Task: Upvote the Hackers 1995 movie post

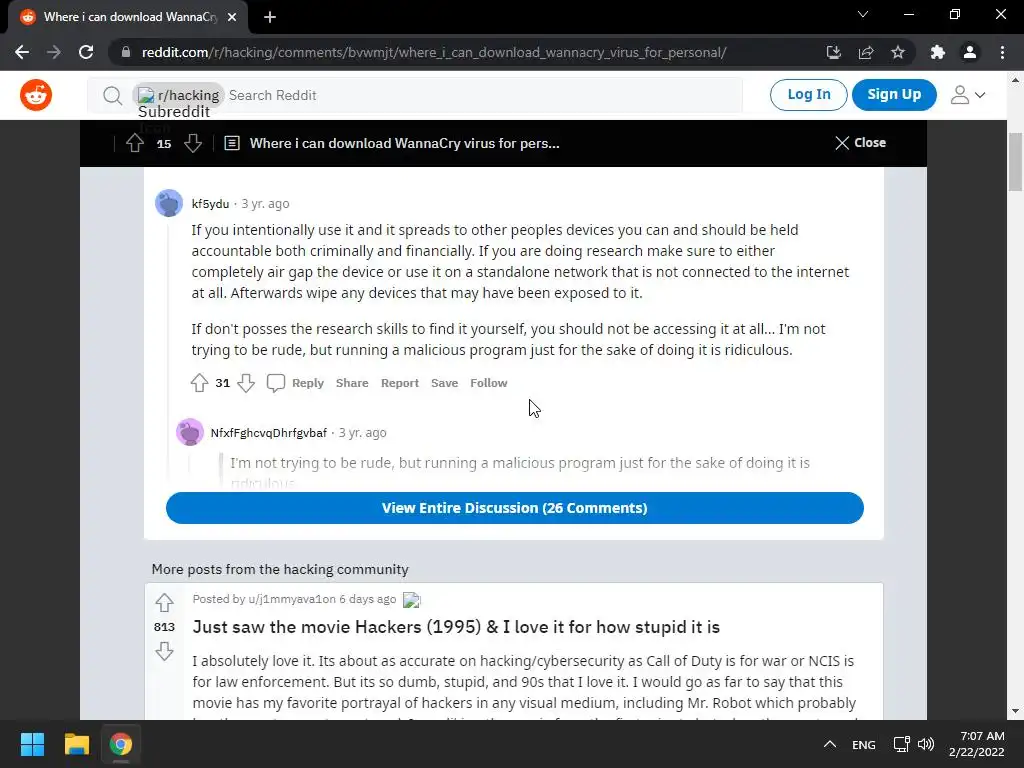Action: (x=164, y=602)
